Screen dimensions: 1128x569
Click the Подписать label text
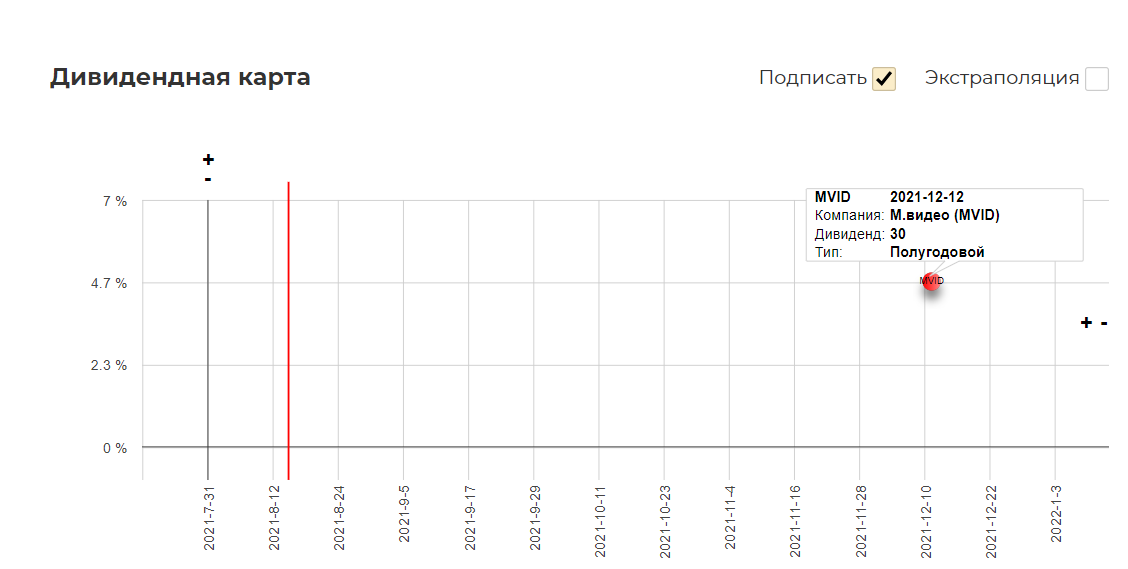813,78
